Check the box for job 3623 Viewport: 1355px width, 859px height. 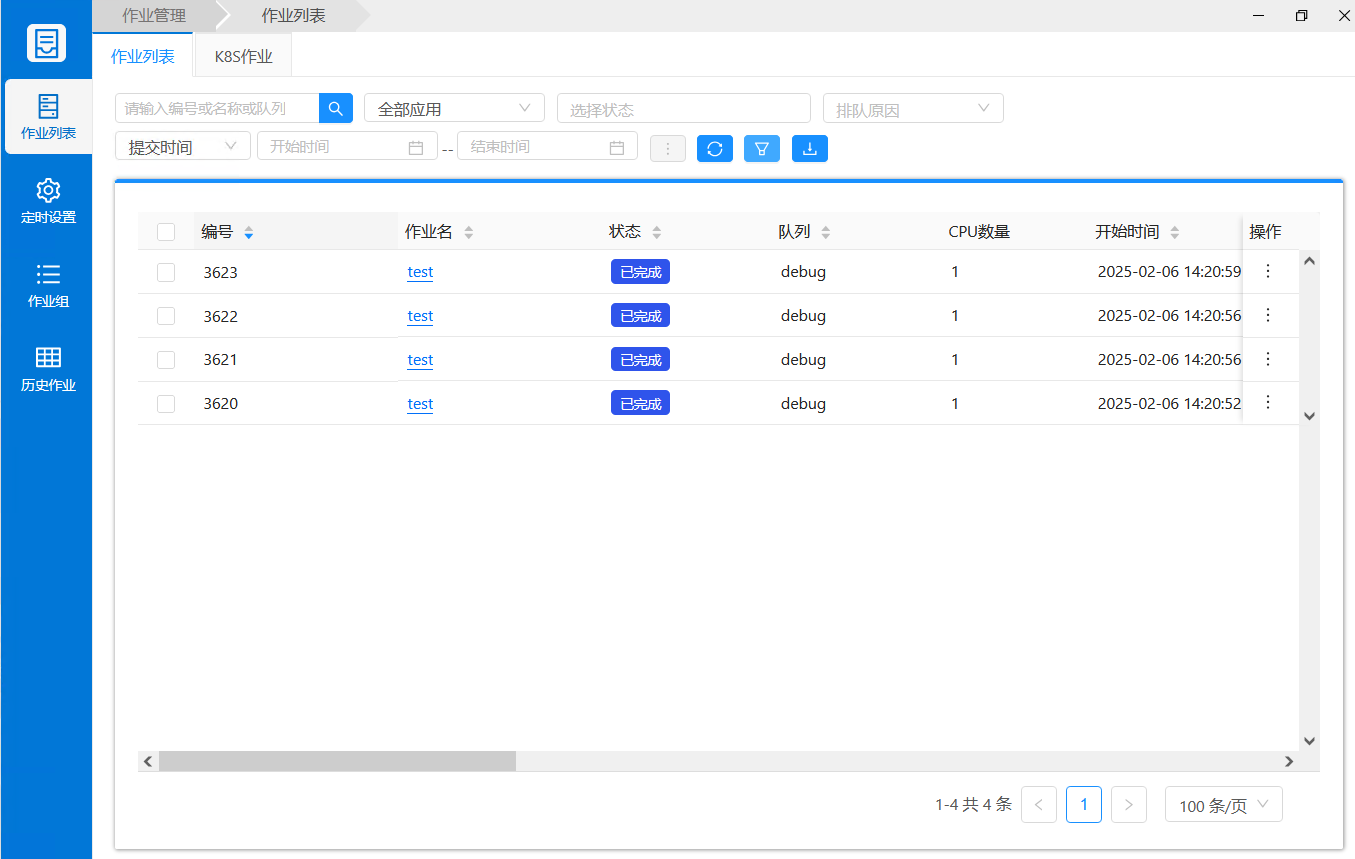tap(166, 272)
